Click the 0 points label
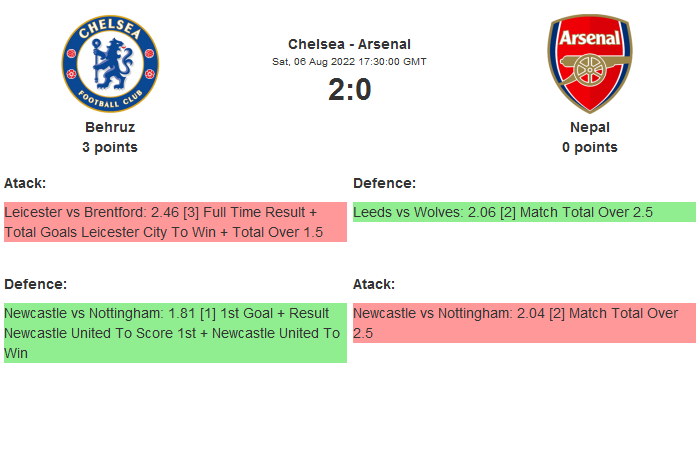The width and height of the screenshot is (700, 460). click(590, 147)
